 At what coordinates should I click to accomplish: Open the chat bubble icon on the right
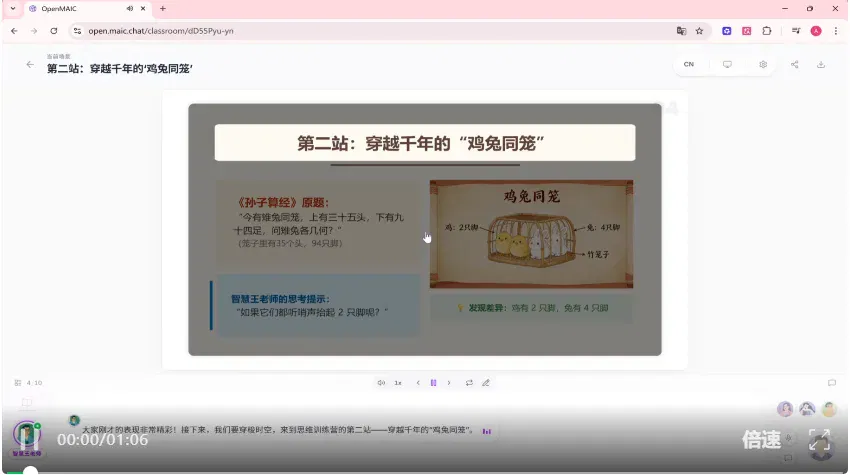832,383
